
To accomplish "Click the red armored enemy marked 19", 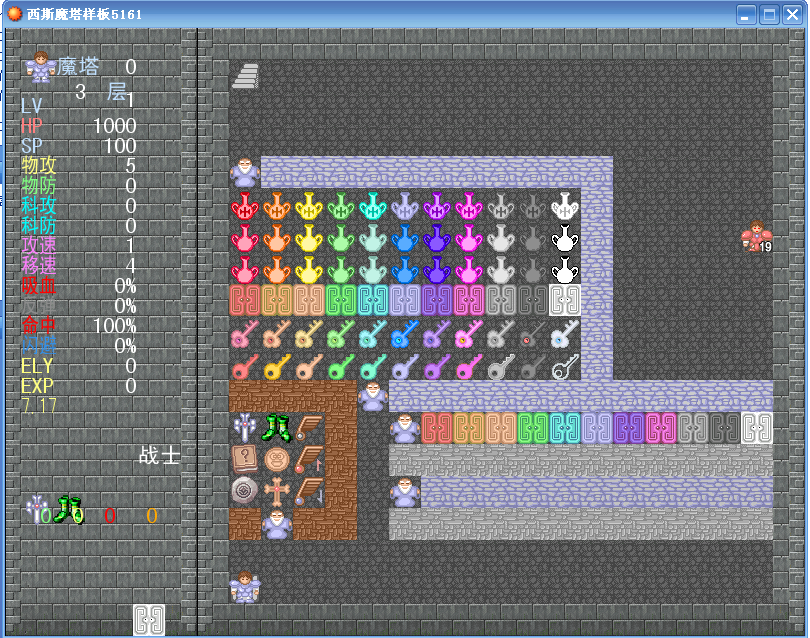I will tap(757, 236).
